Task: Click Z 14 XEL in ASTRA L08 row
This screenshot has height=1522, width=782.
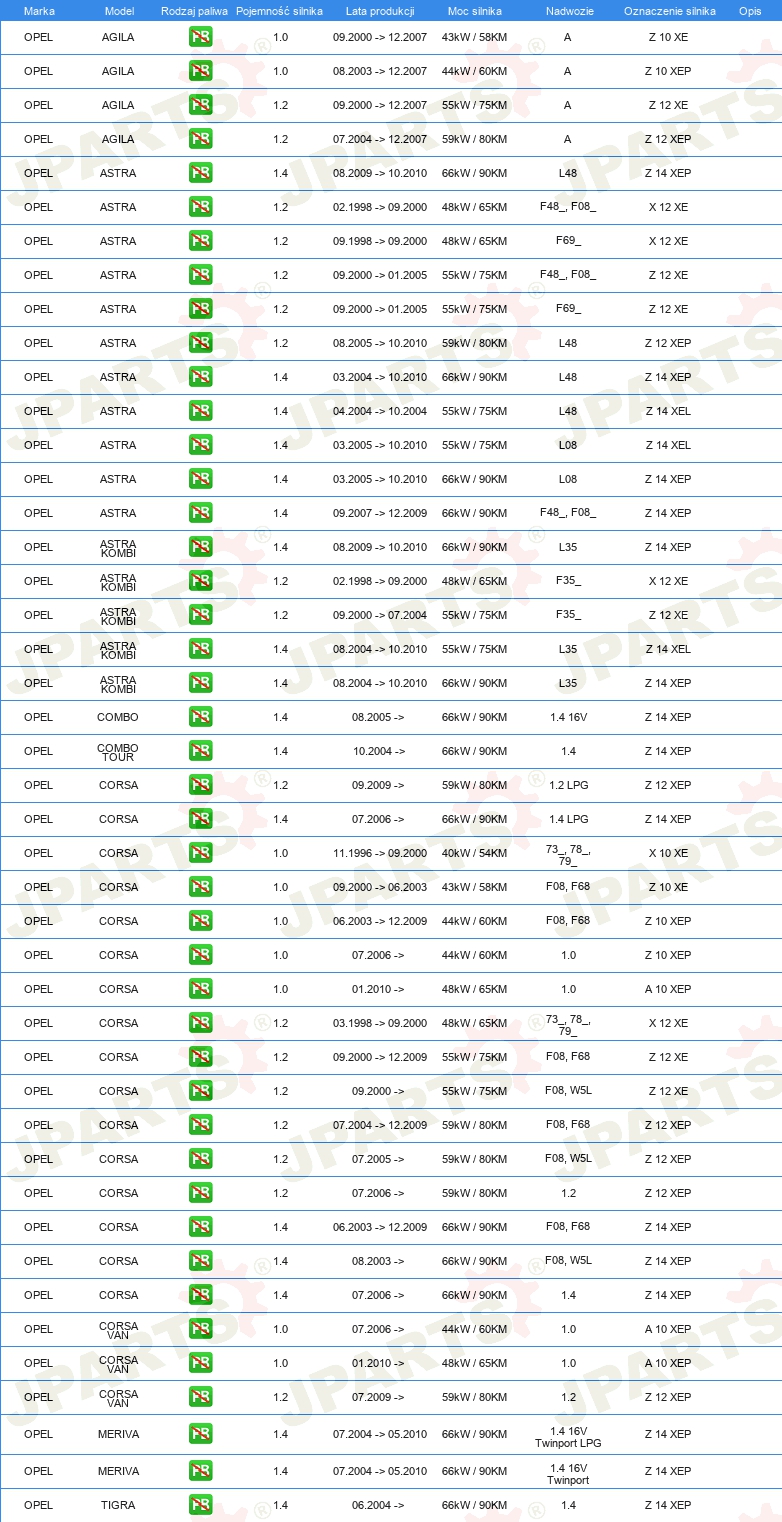Action: [x=668, y=445]
